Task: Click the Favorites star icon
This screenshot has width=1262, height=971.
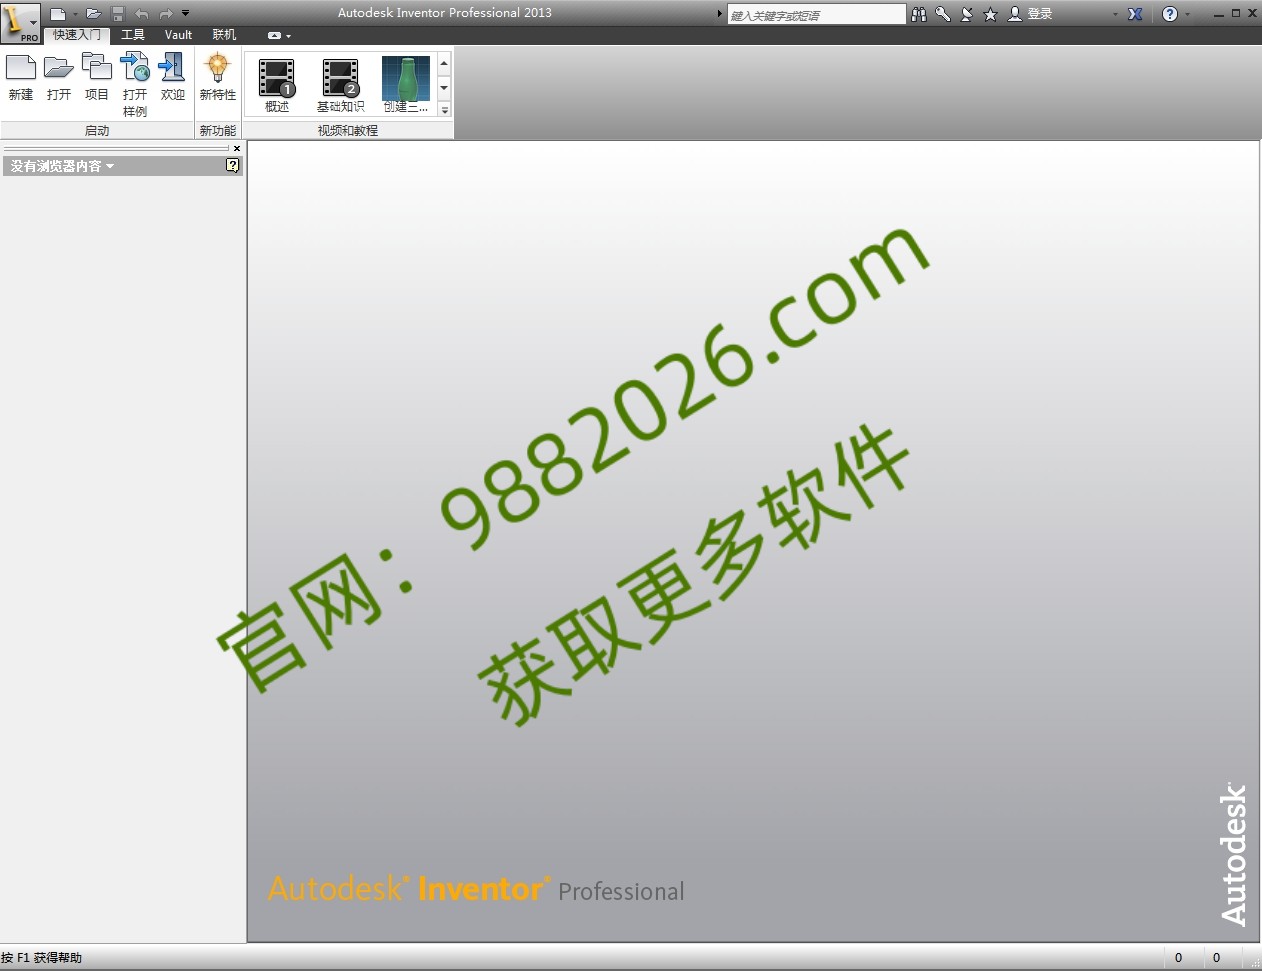Action: point(990,13)
